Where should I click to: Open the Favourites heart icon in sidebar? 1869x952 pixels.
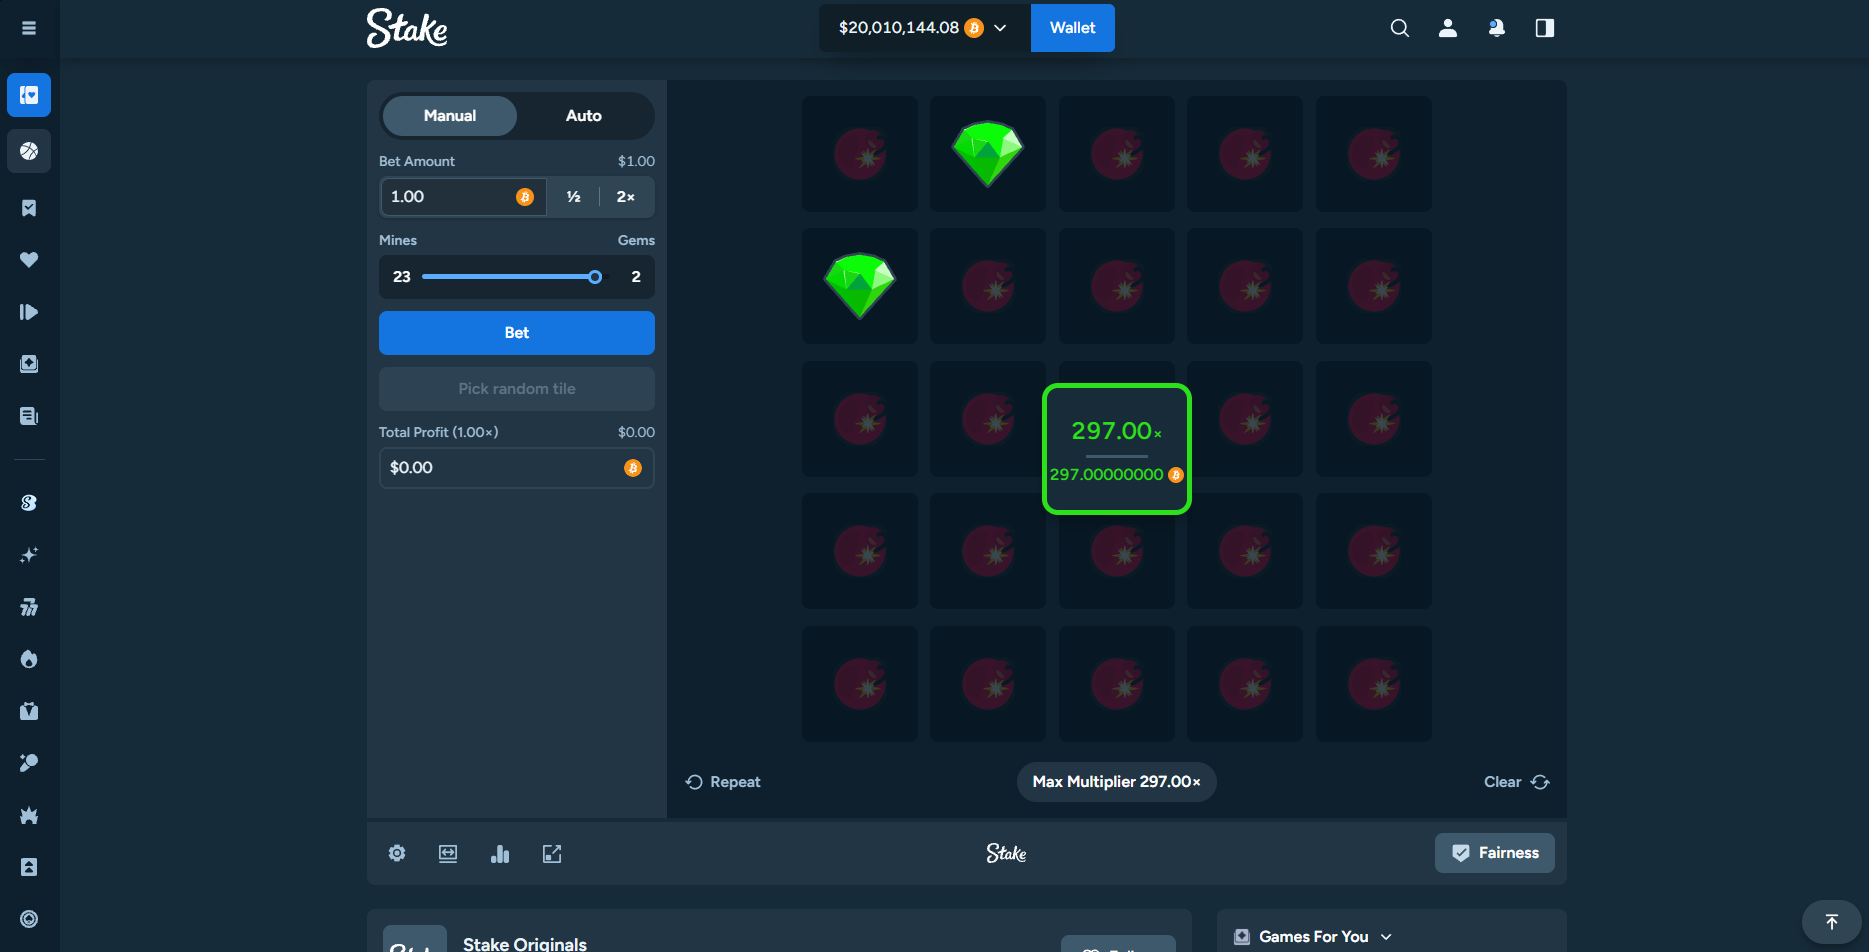click(29, 260)
